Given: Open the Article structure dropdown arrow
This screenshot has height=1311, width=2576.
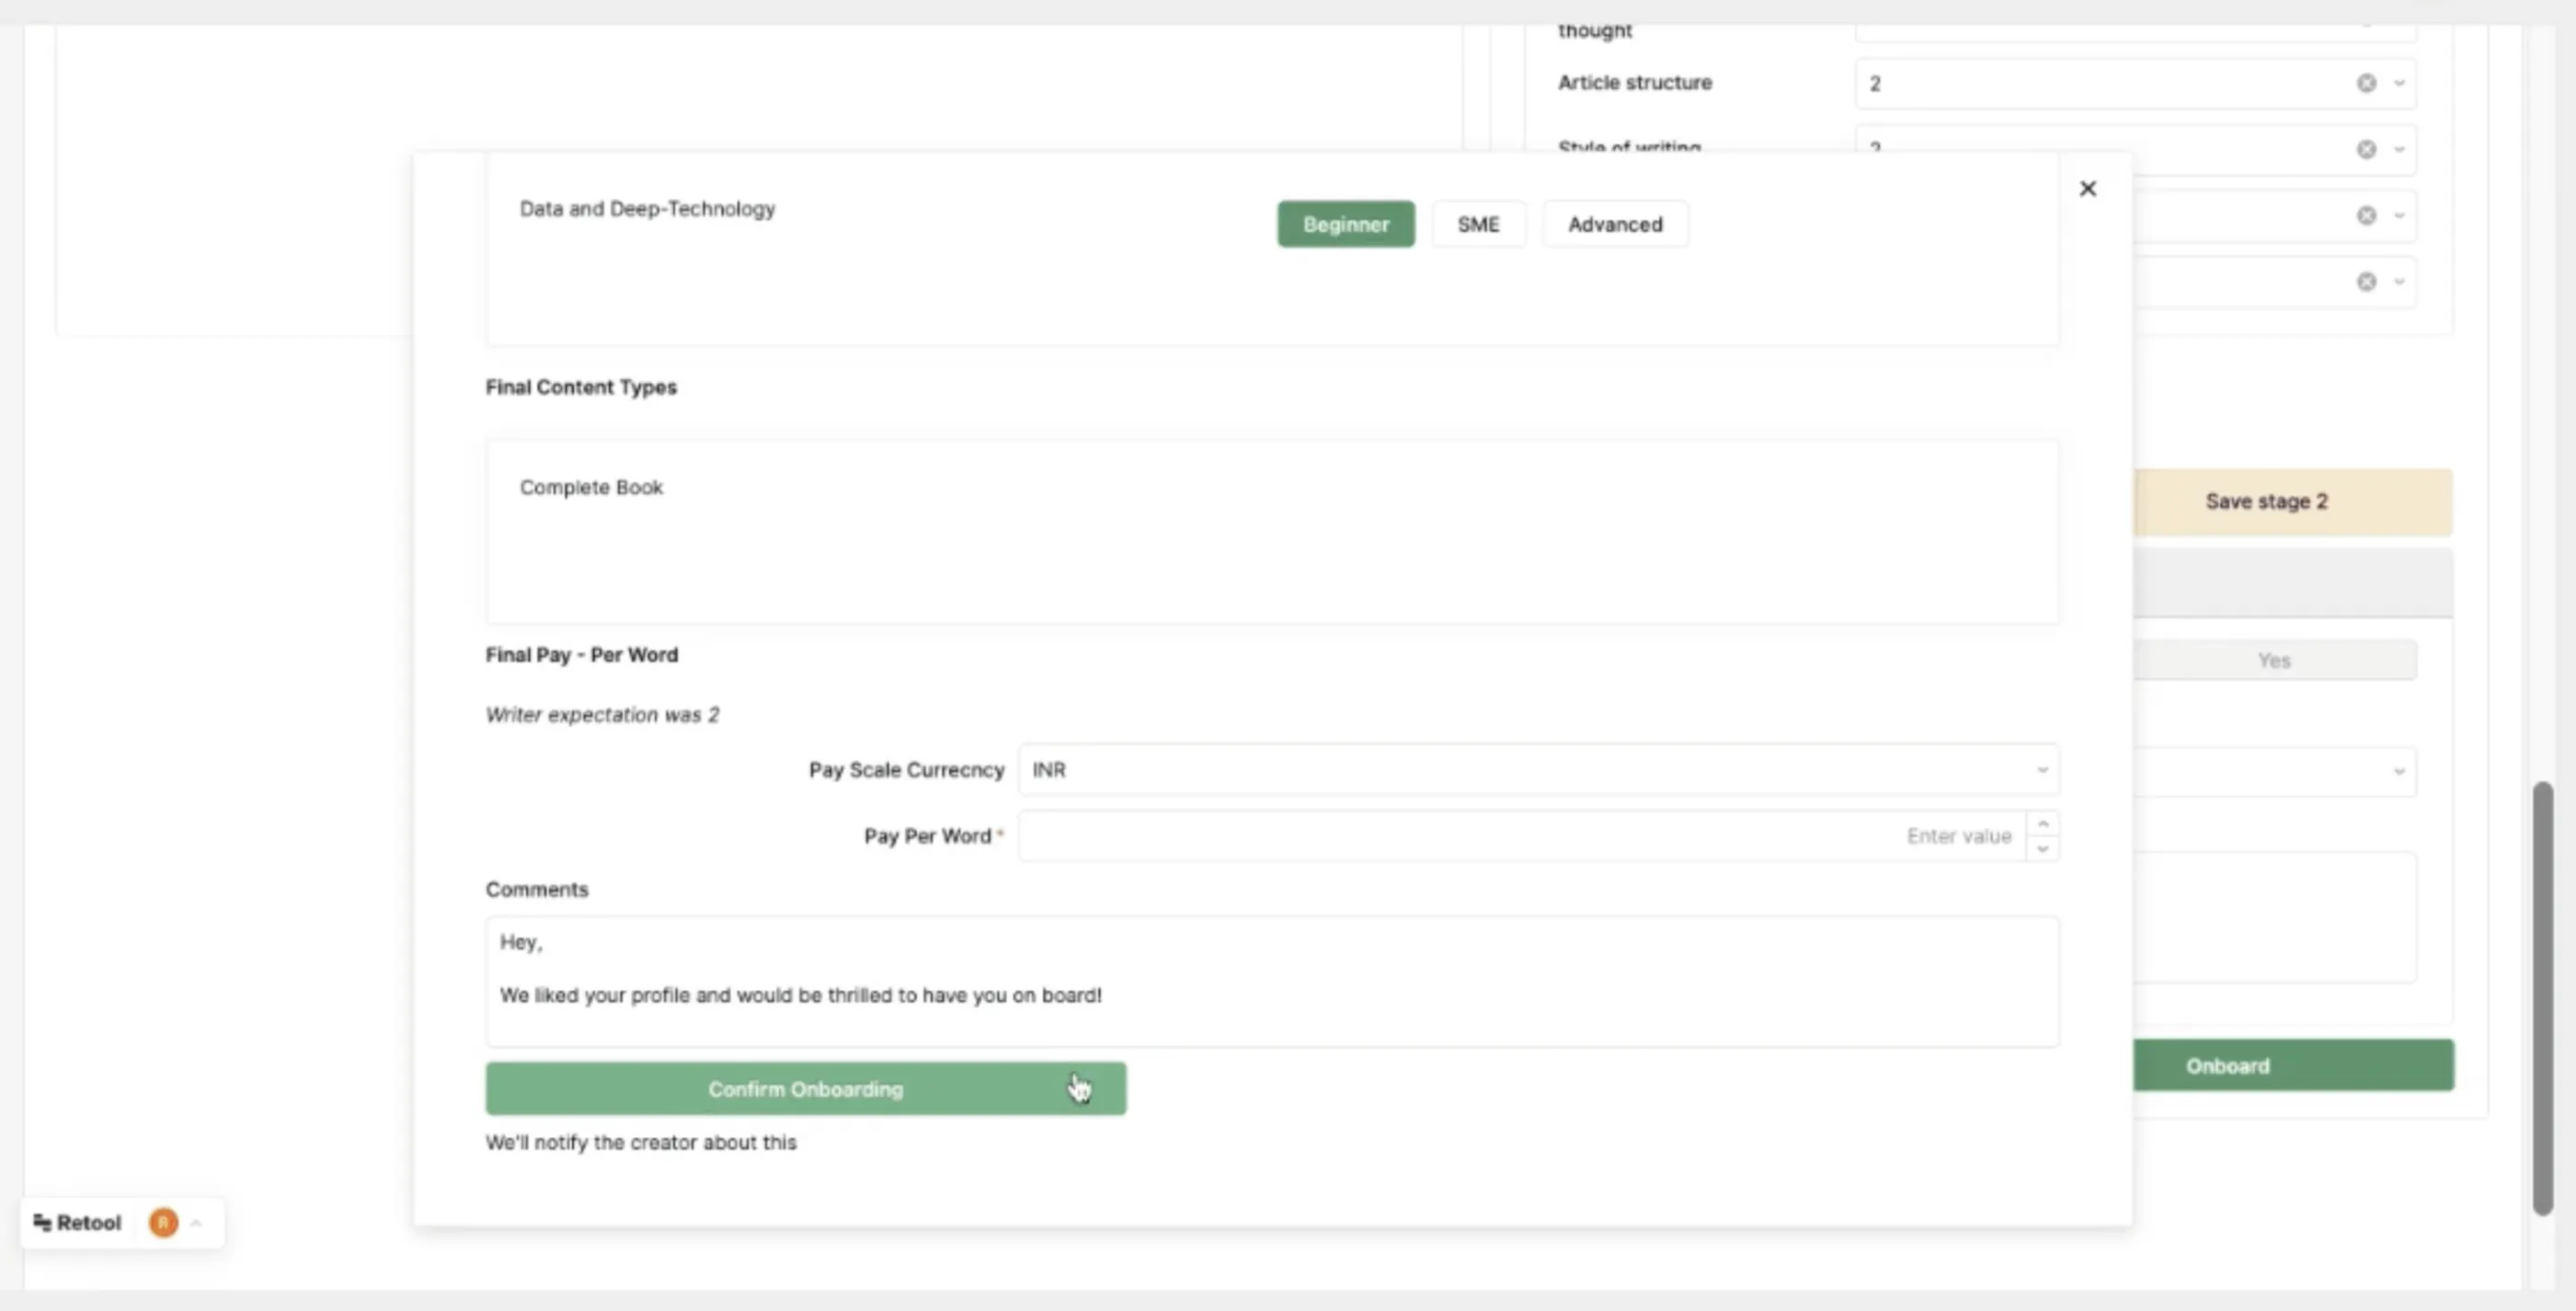Looking at the screenshot, I should (2399, 83).
